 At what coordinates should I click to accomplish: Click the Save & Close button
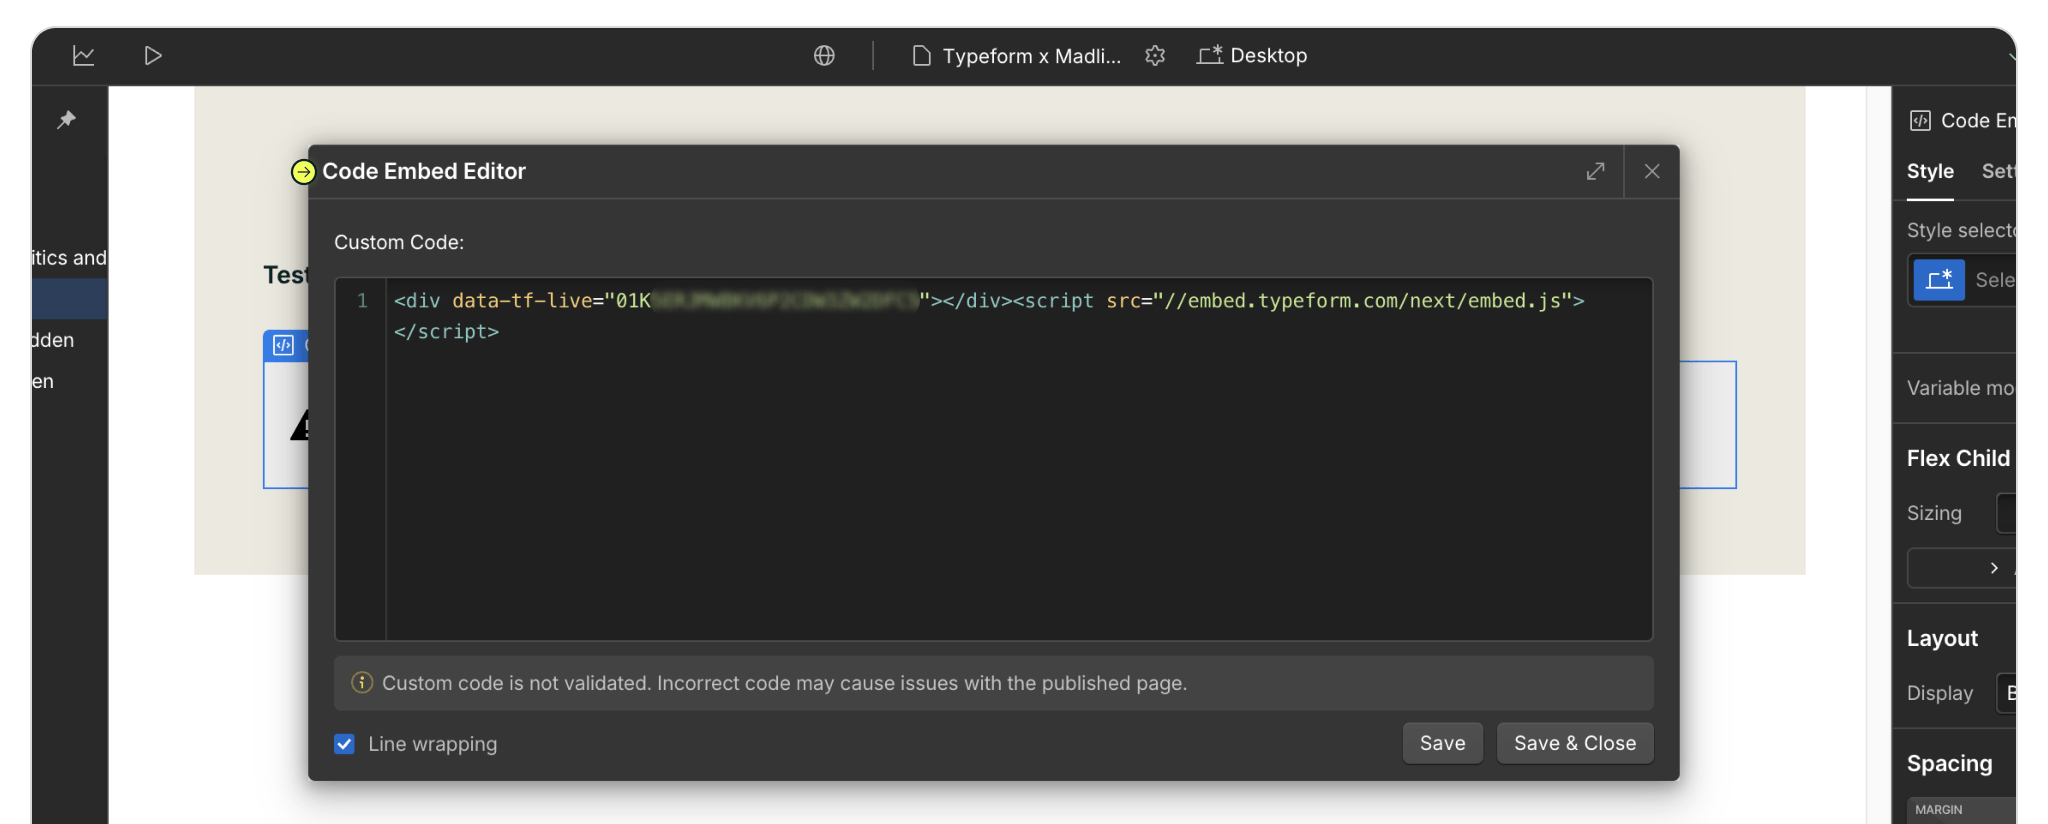tap(1575, 743)
